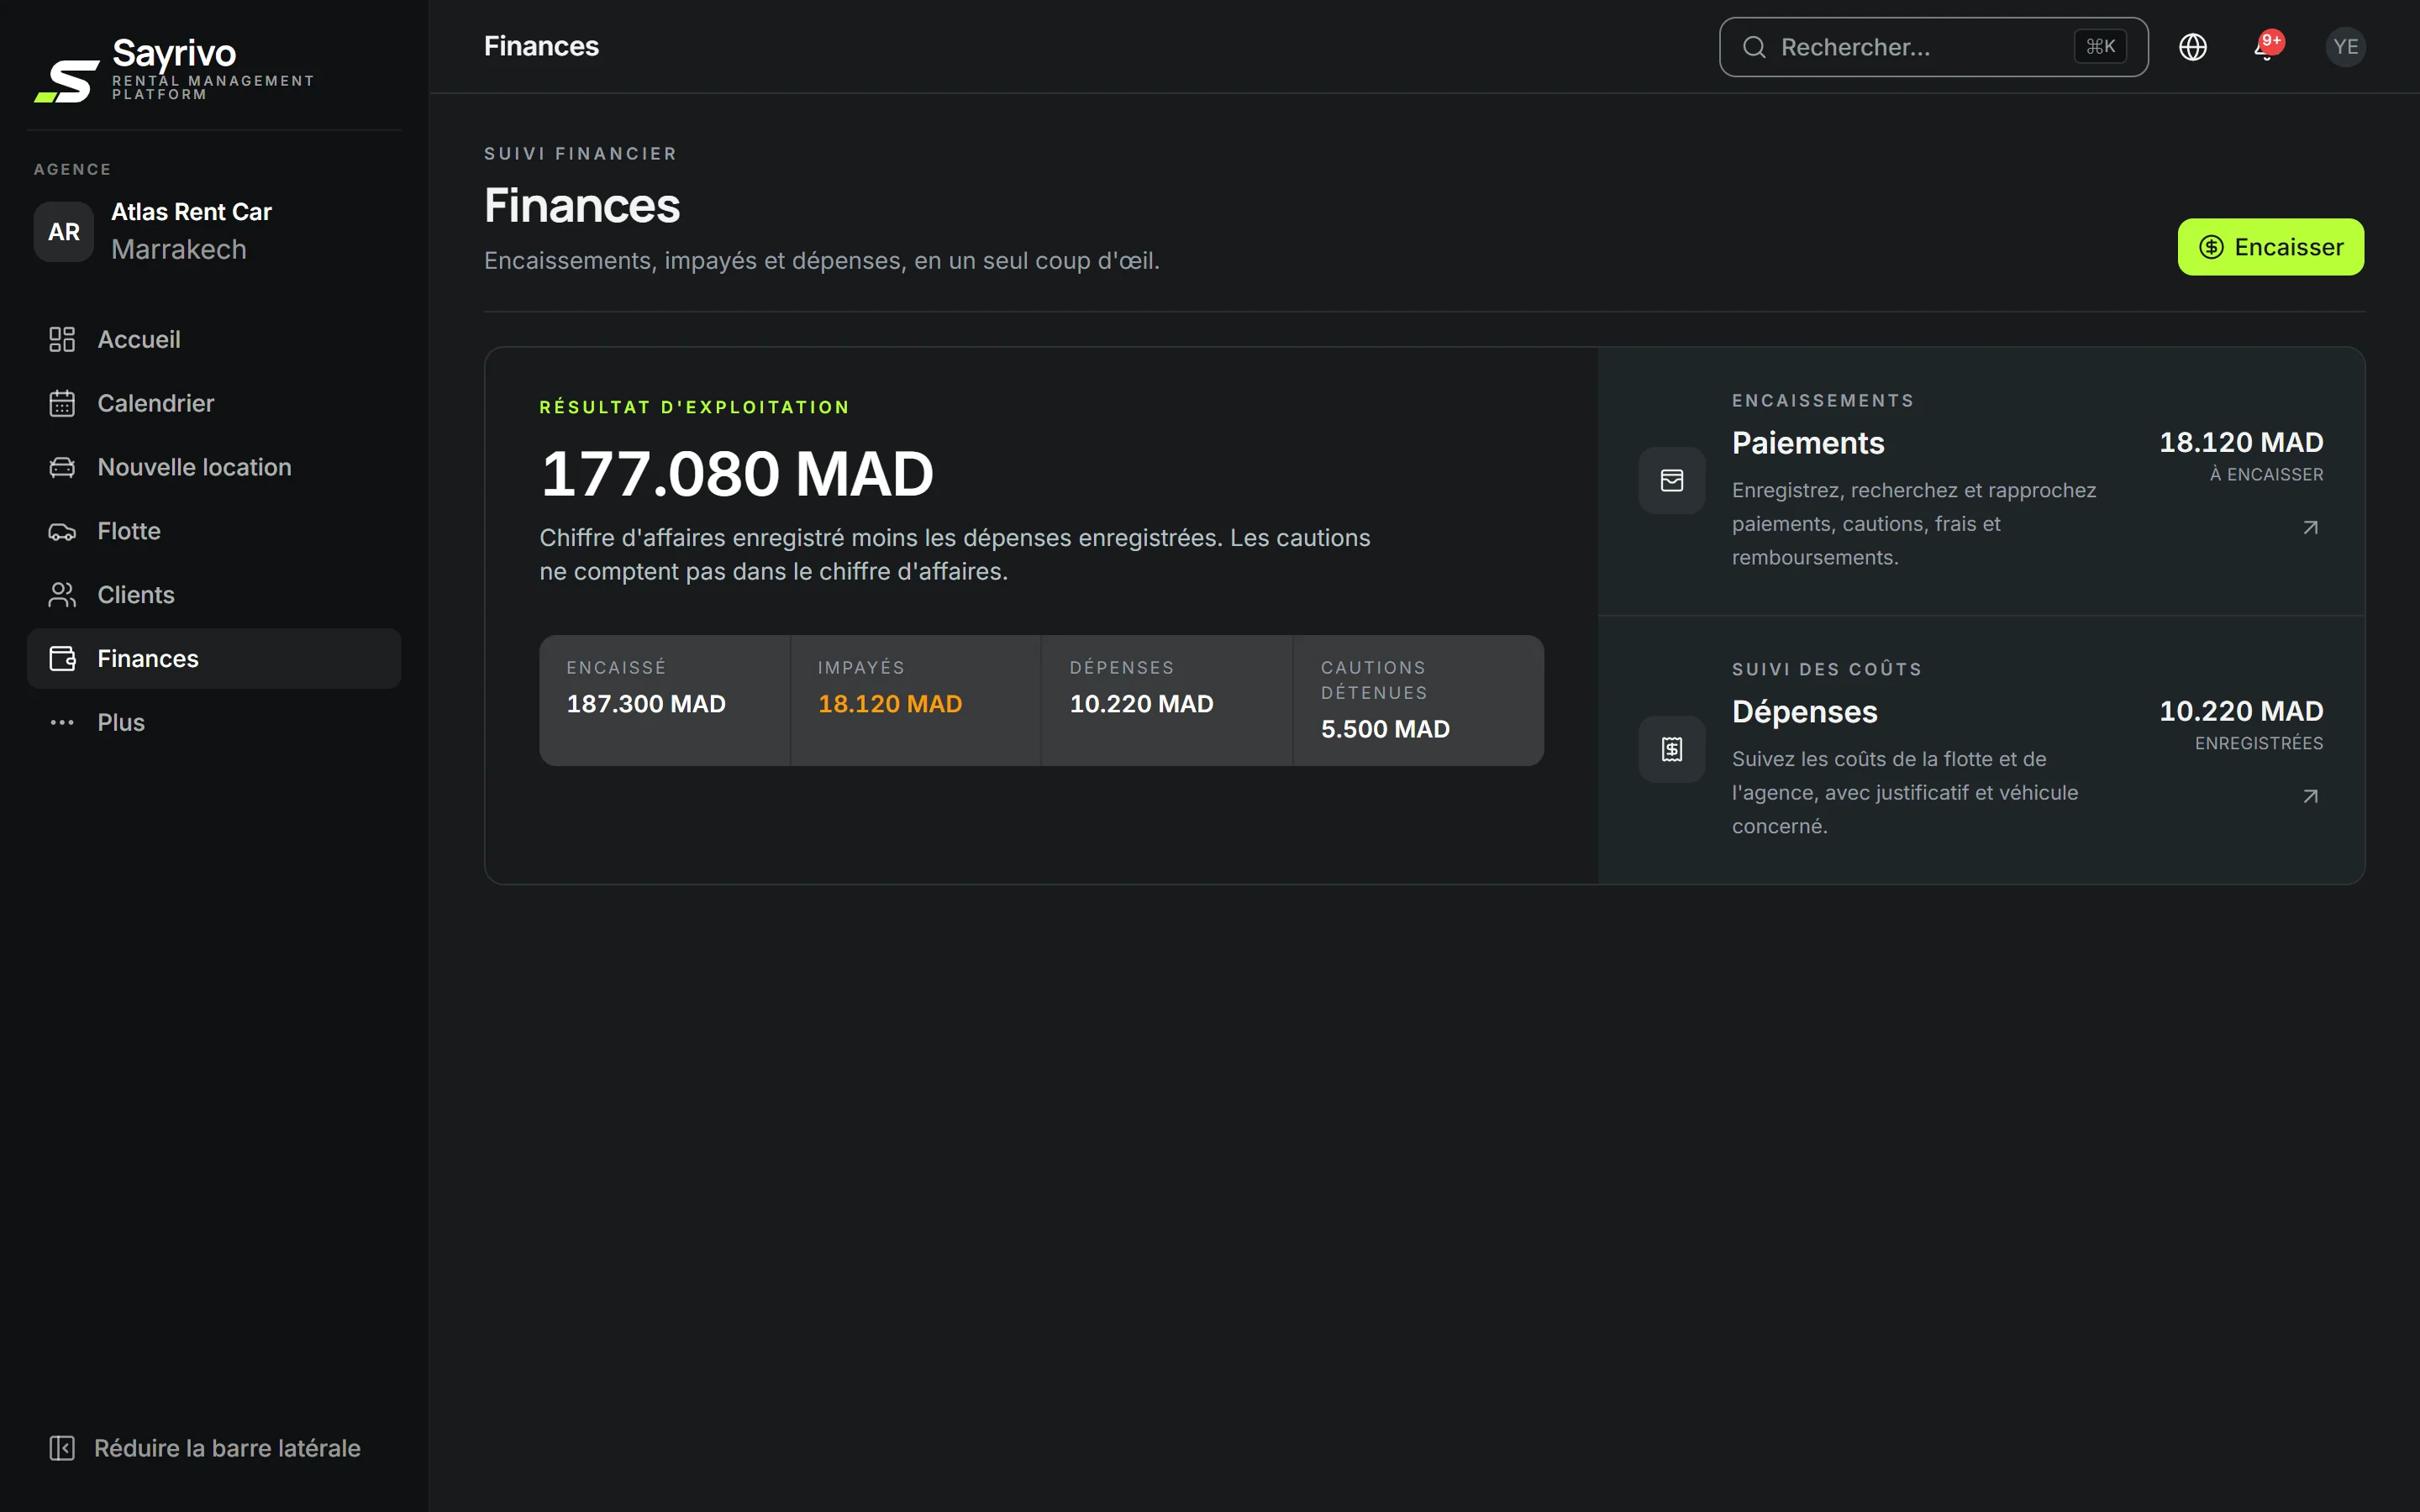Open the Accueil dashboard icon

click(x=62, y=339)
